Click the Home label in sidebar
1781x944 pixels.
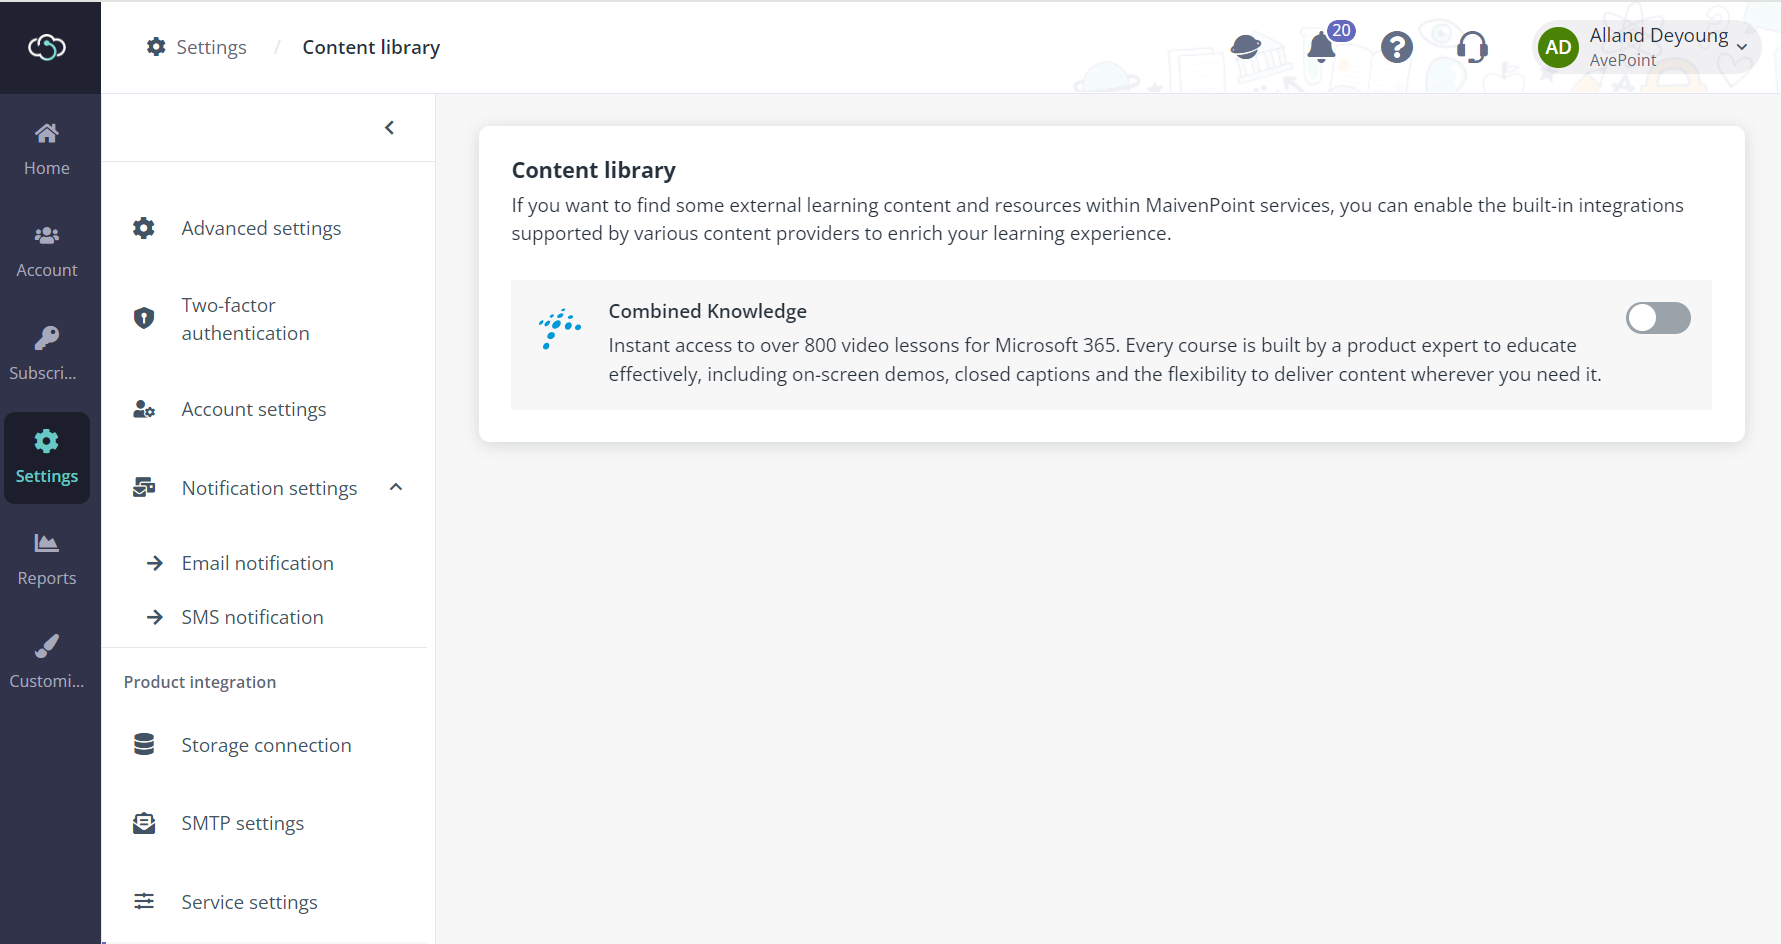(x=47, y=168)
